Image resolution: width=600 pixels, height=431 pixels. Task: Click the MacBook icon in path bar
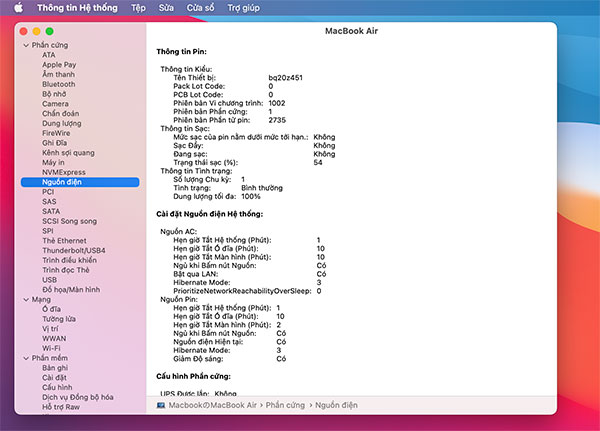(x=161, y=405)
